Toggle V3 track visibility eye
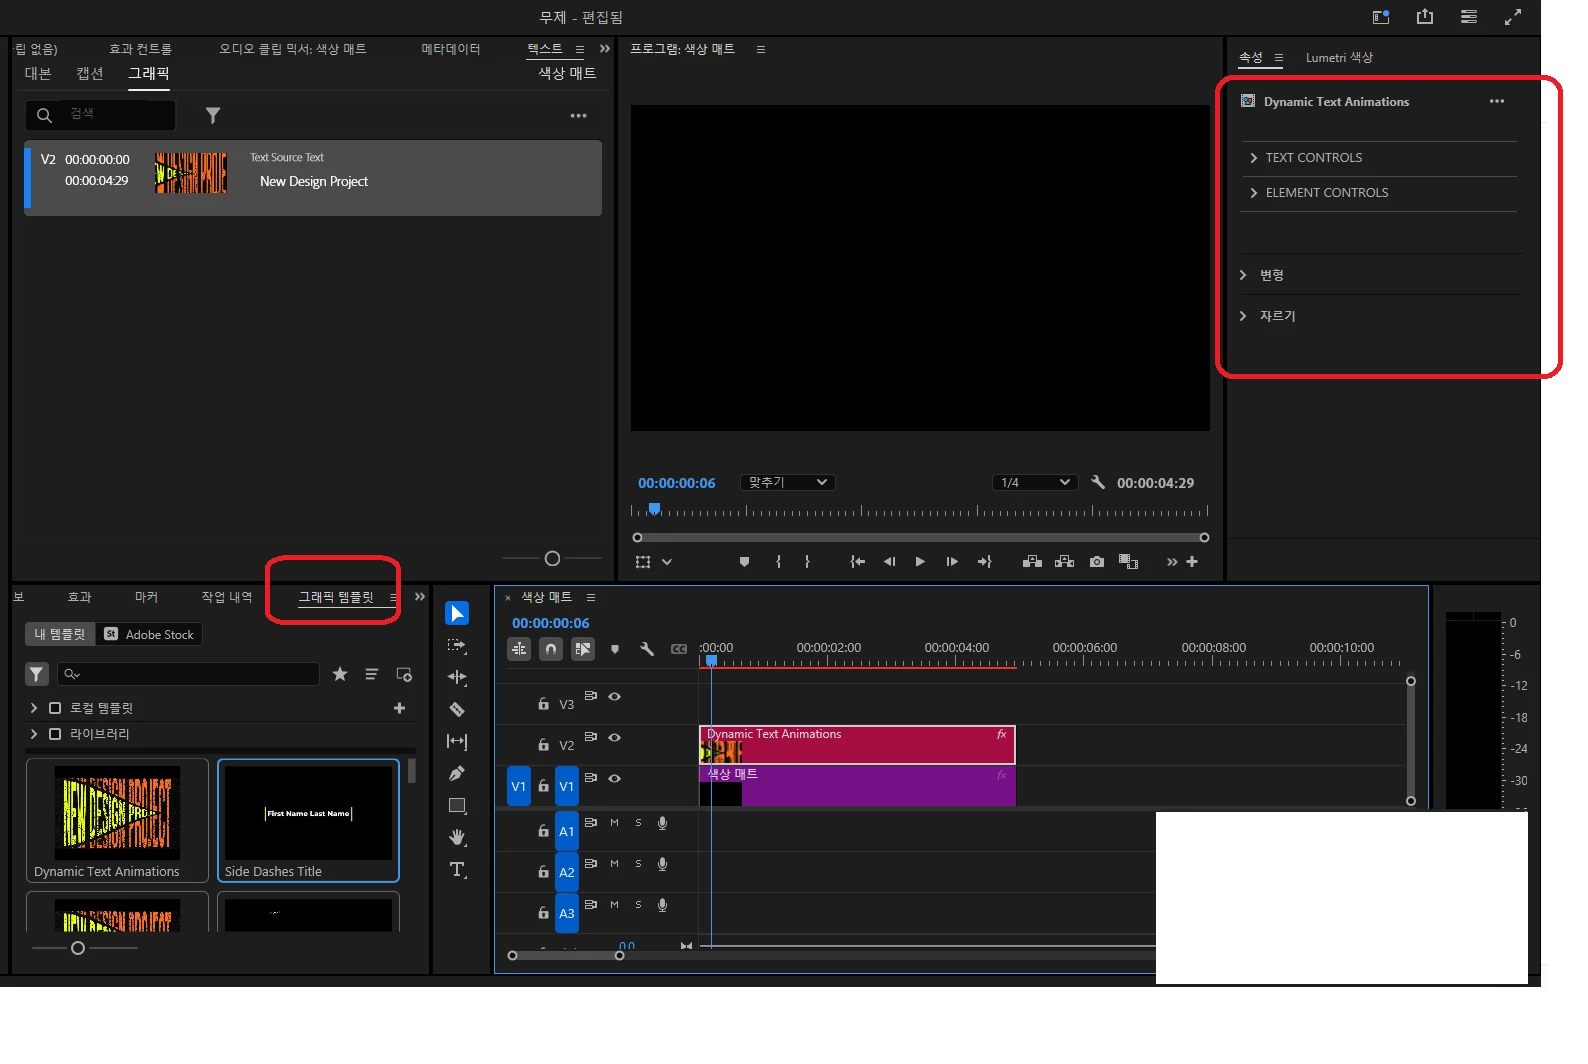Screen dimensions: 1588x1064 tap(615, 697)
